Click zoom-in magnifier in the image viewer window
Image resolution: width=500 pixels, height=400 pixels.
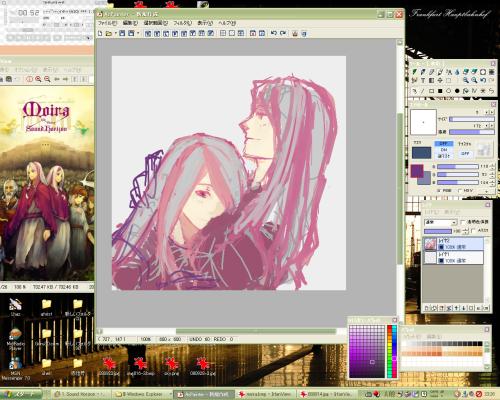point(38,79)
